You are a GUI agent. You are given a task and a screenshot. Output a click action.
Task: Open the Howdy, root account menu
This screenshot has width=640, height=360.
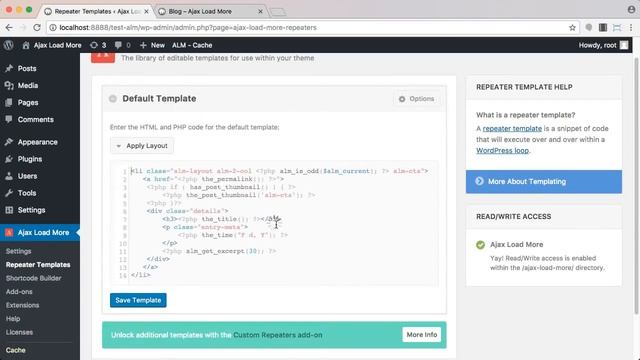pos(603,45)
